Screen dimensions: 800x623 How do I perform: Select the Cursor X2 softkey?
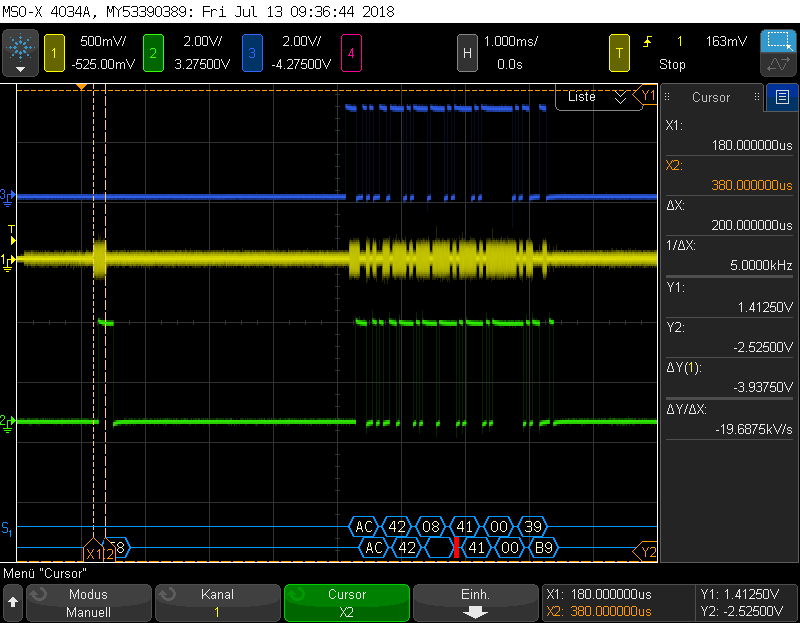point(346,603)
